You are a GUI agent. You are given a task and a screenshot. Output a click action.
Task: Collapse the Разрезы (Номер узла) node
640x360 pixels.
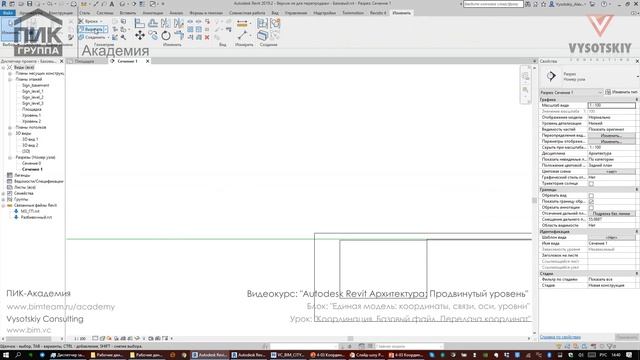click(x=10, y=158)
